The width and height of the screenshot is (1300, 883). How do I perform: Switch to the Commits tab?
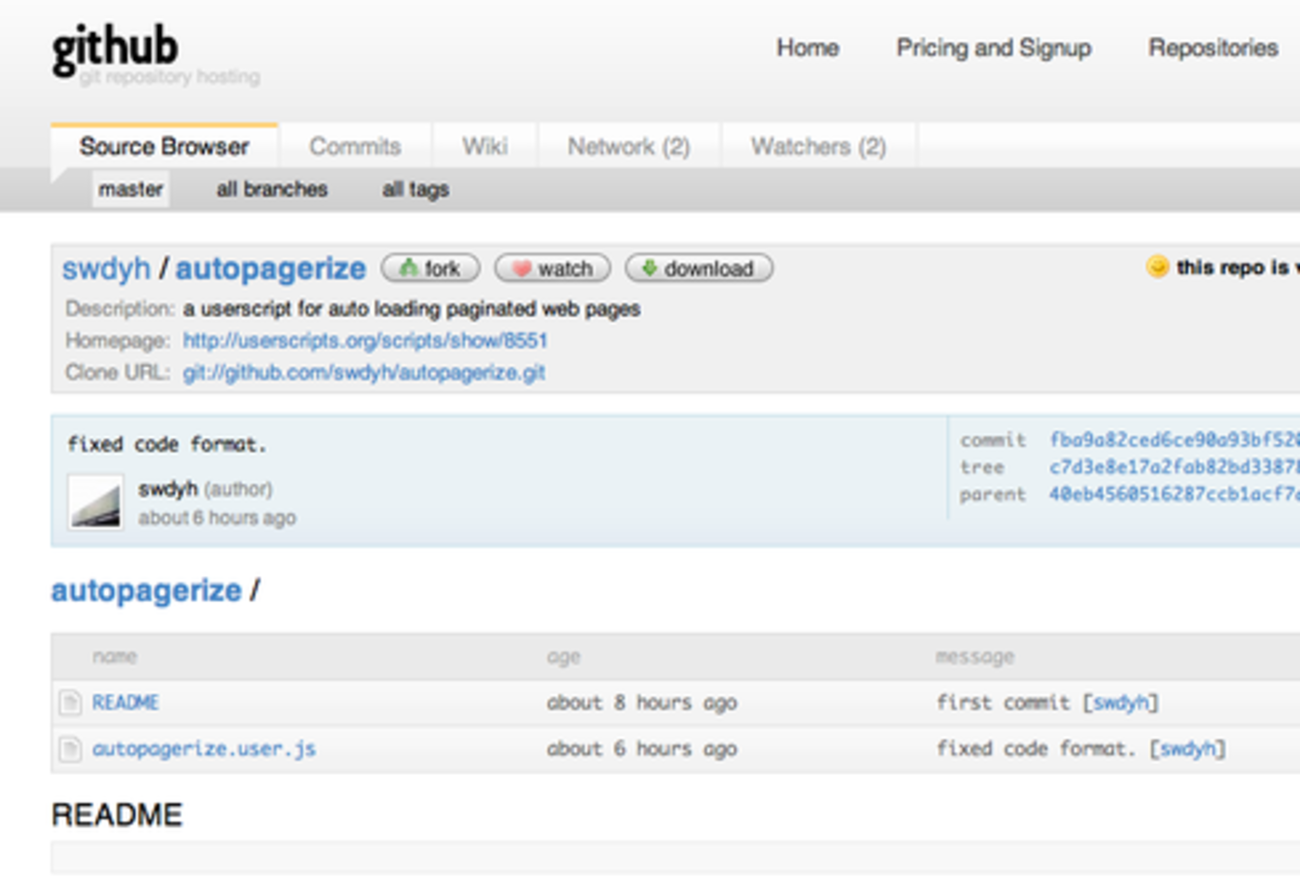click(x=355, y=147)
